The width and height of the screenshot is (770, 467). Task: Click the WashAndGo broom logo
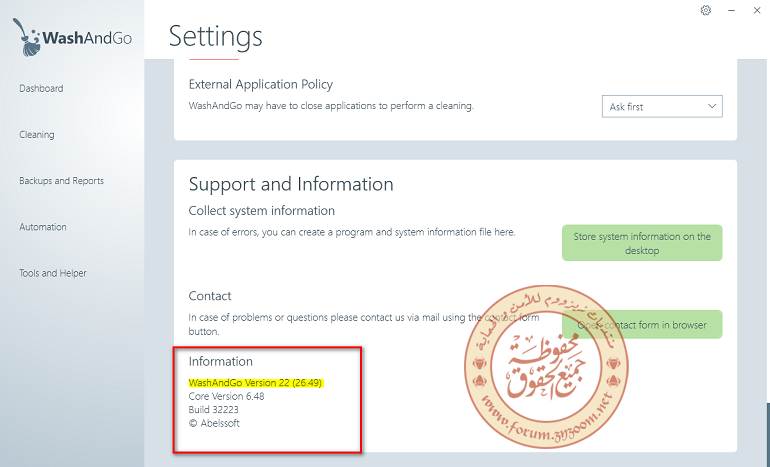pyautogui.click(x=72, y=37)
